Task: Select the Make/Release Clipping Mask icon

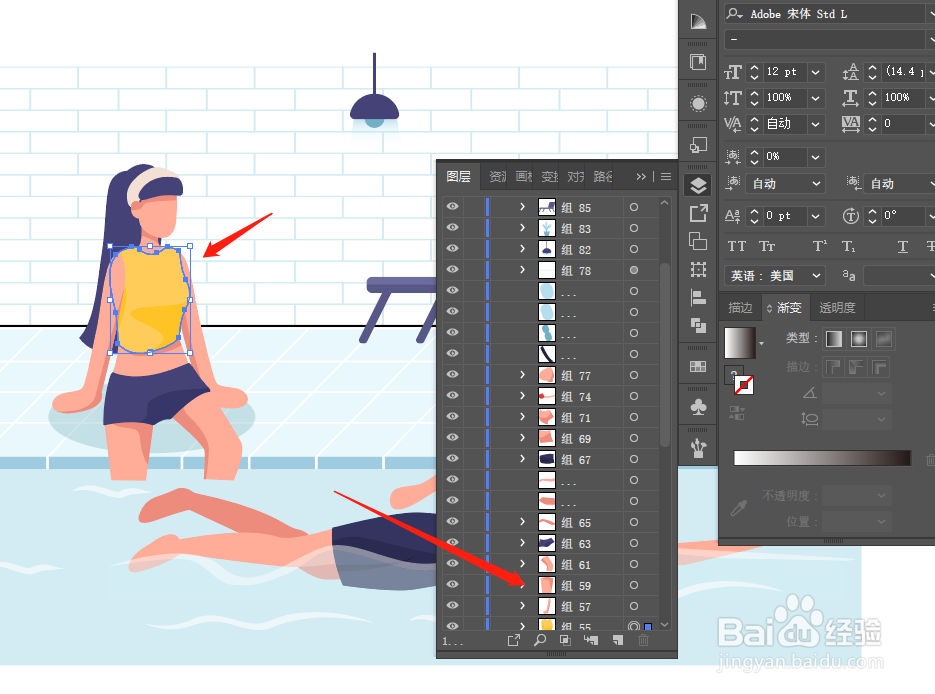Action: (x=566, y=640)
